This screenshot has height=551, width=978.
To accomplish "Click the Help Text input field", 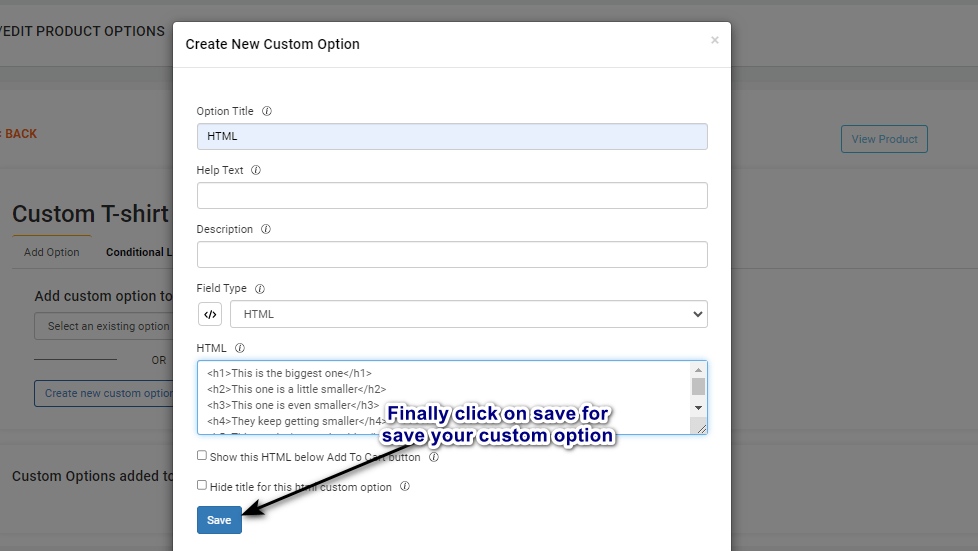I will (x=452, y=195).
